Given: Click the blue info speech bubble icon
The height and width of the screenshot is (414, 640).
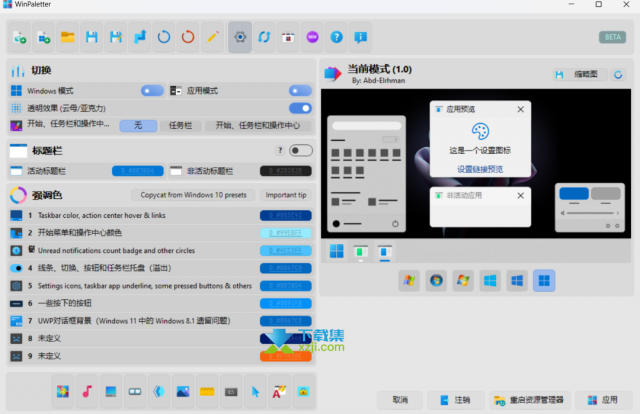Looking at the screenshot, I should point(361,38).
